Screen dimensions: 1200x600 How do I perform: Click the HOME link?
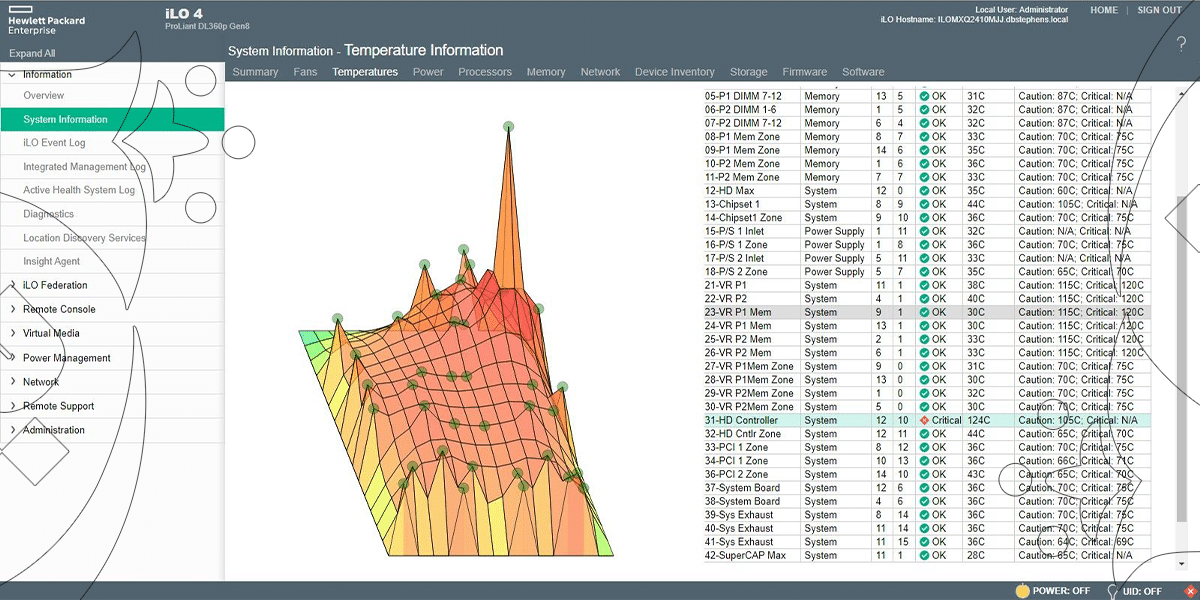1104,10
